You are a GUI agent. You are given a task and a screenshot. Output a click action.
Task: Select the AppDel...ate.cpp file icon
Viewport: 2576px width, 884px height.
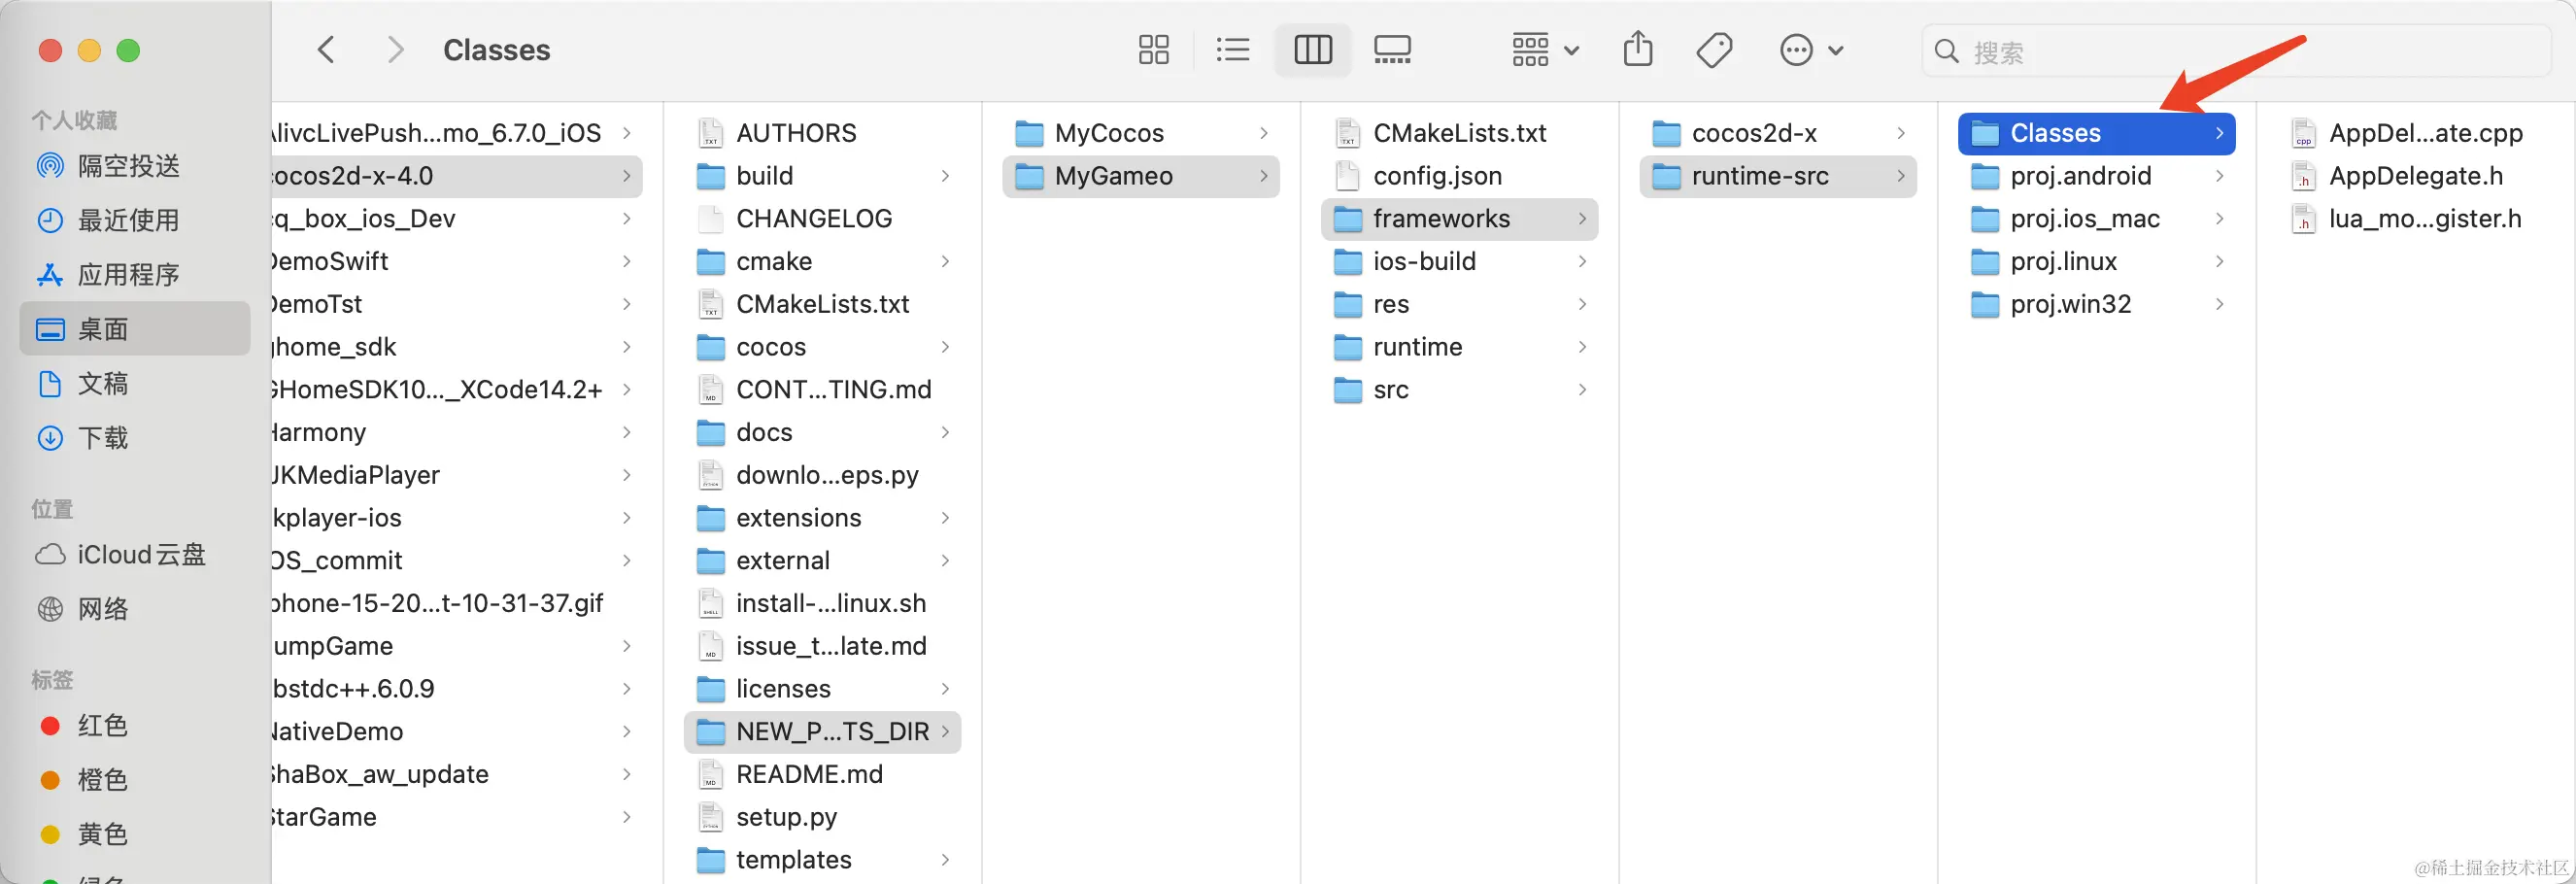(x=2304, y=133)
